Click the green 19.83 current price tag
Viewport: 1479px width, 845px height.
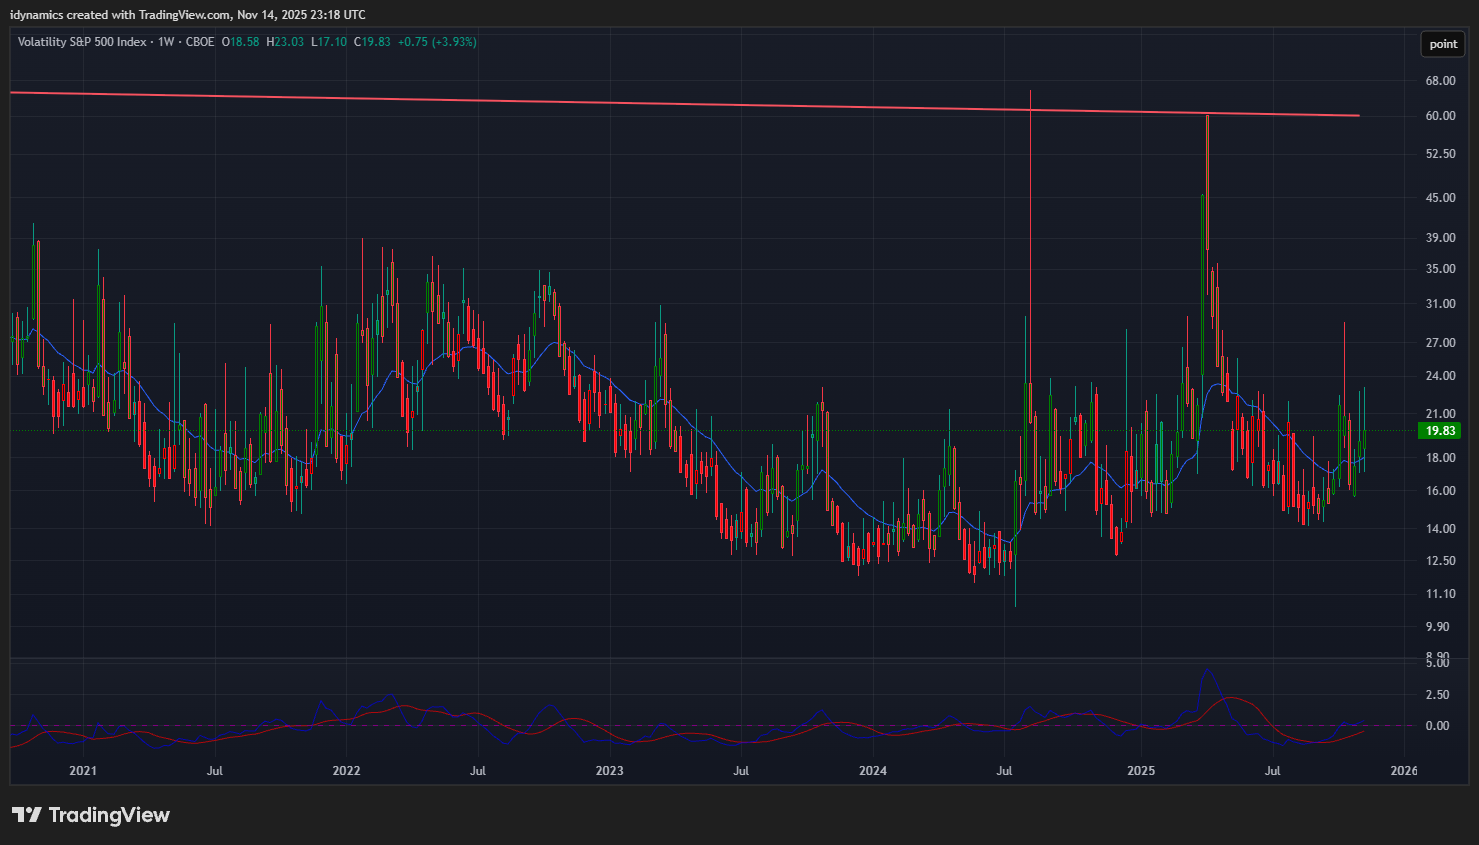[1440, 431]
